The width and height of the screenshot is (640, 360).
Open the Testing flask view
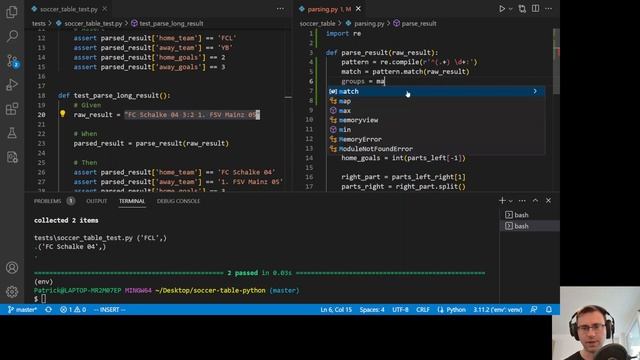(x=12, y=133)
